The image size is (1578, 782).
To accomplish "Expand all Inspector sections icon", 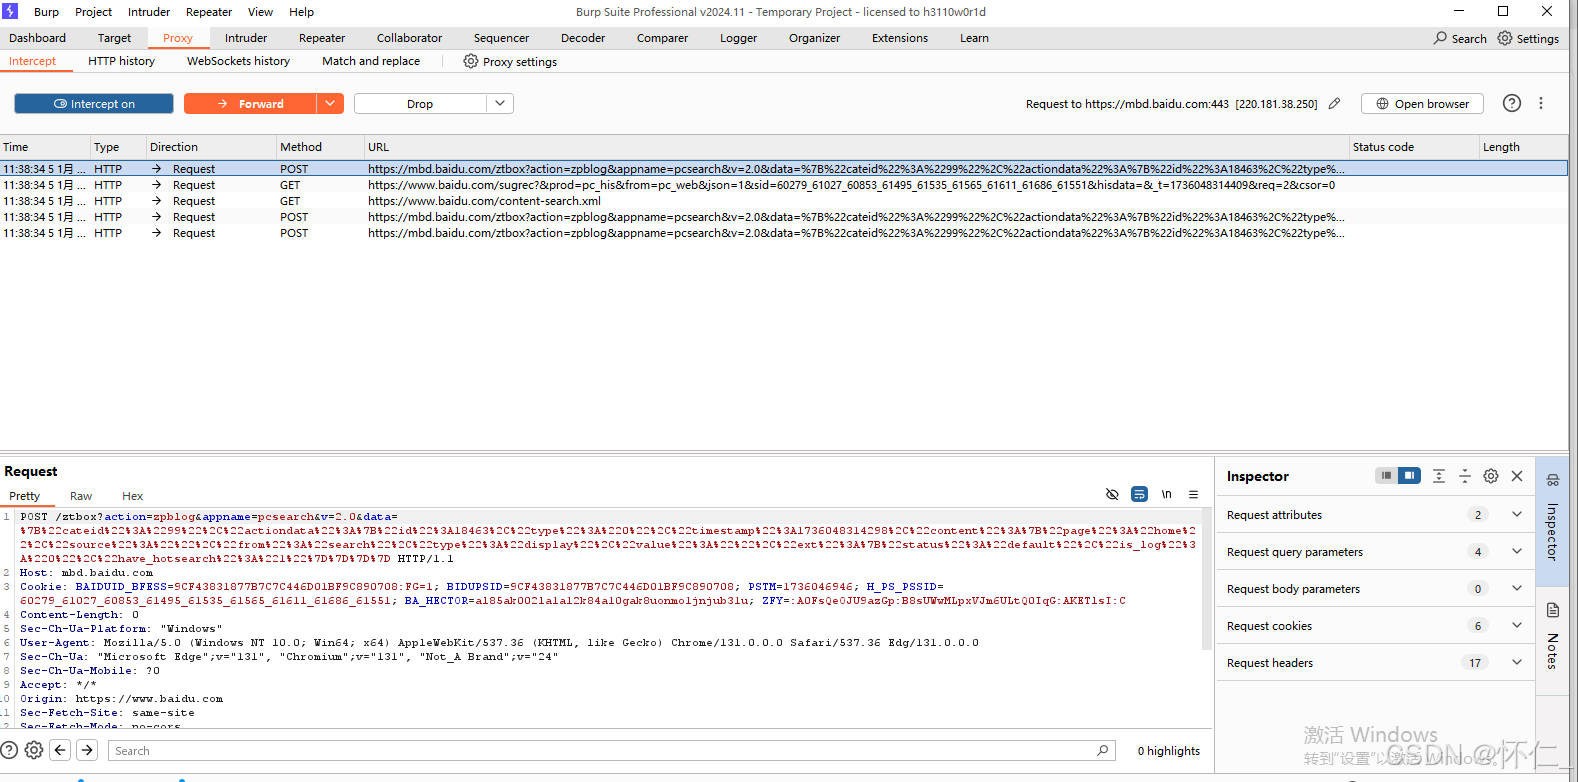I will [1439, 476].
